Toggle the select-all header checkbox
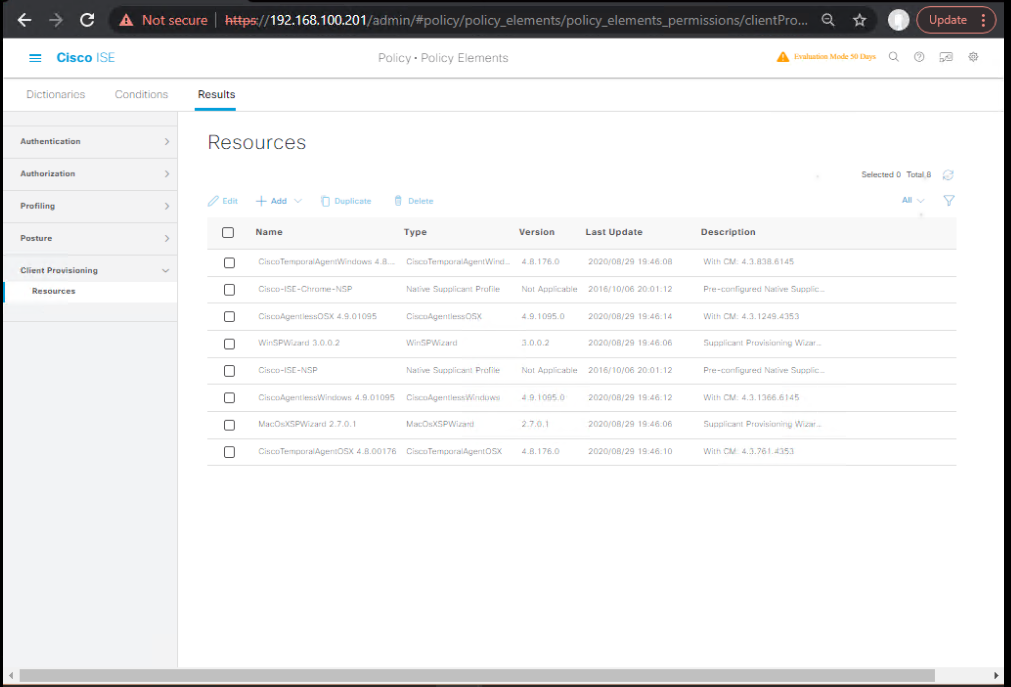The image size is (1011, 687). click(228, 232)
